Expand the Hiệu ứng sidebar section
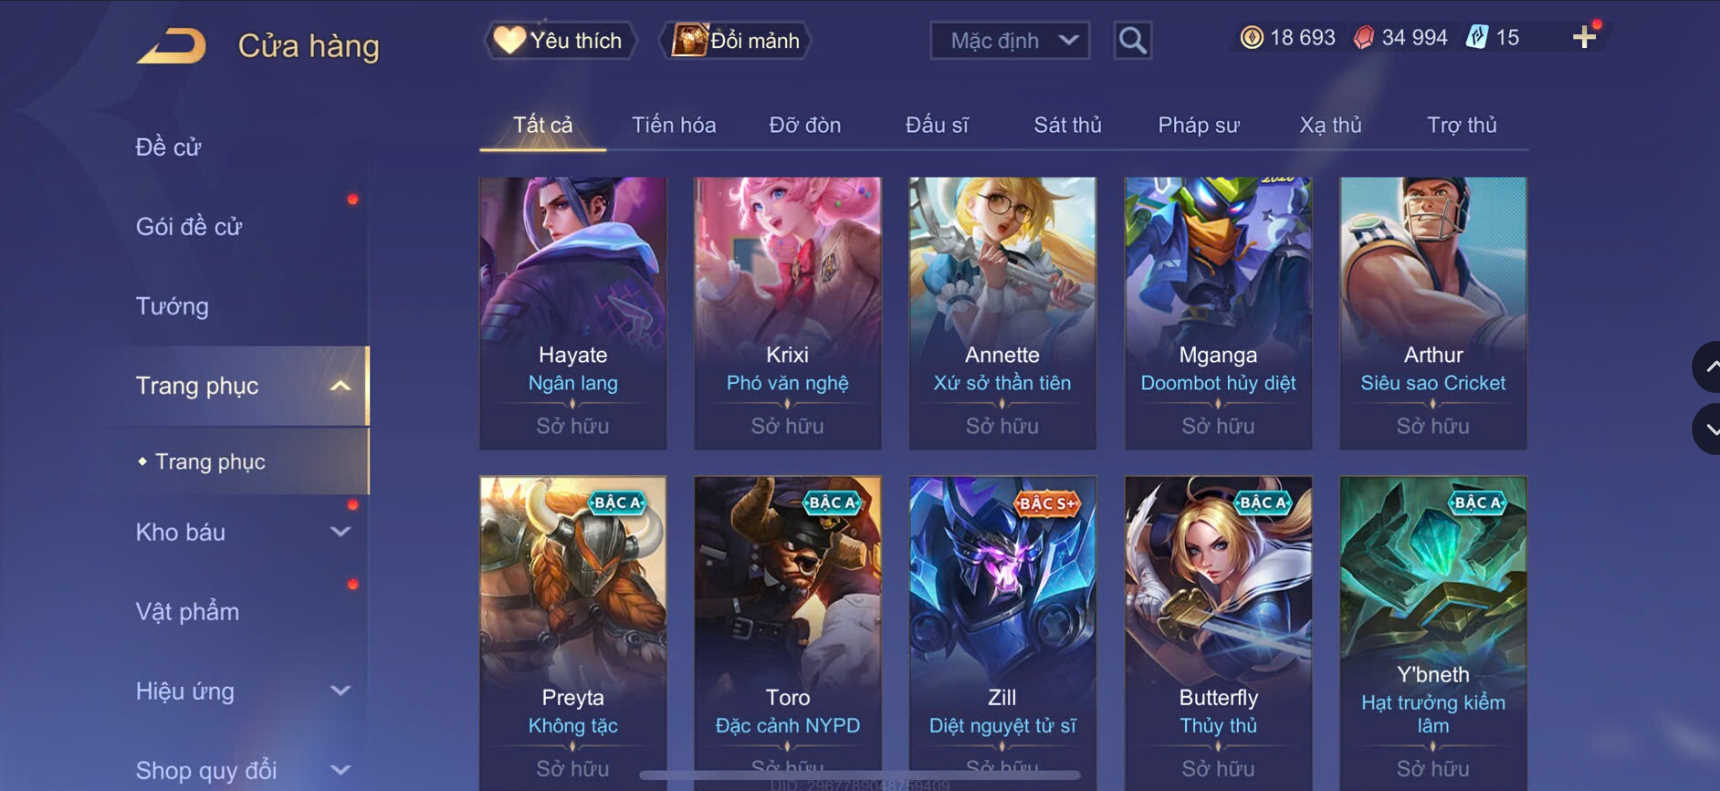Image resolution: width=1720 pixels, height=791 pixels. pos(340,691)
